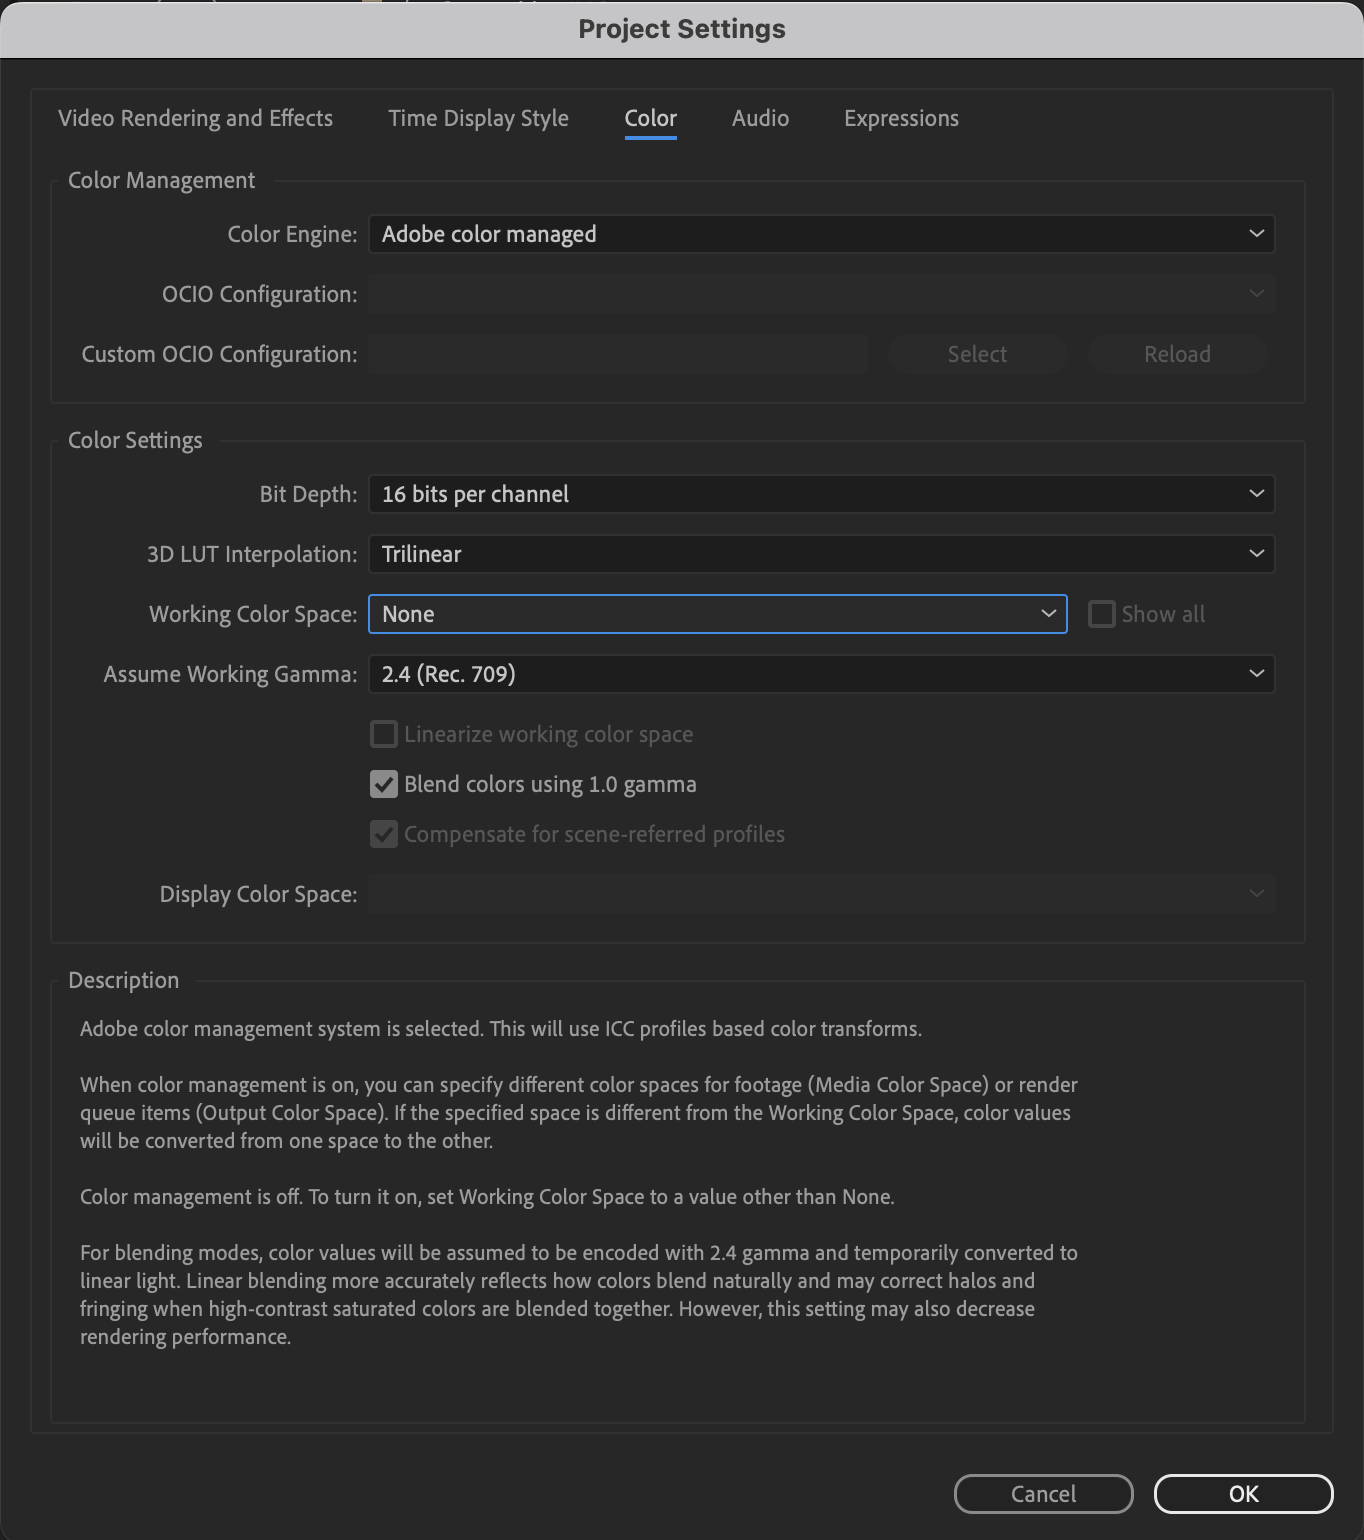Open the OCIO Configuration dropdown
Screen dimensions: 1364x1540
[x=820, y=293]
